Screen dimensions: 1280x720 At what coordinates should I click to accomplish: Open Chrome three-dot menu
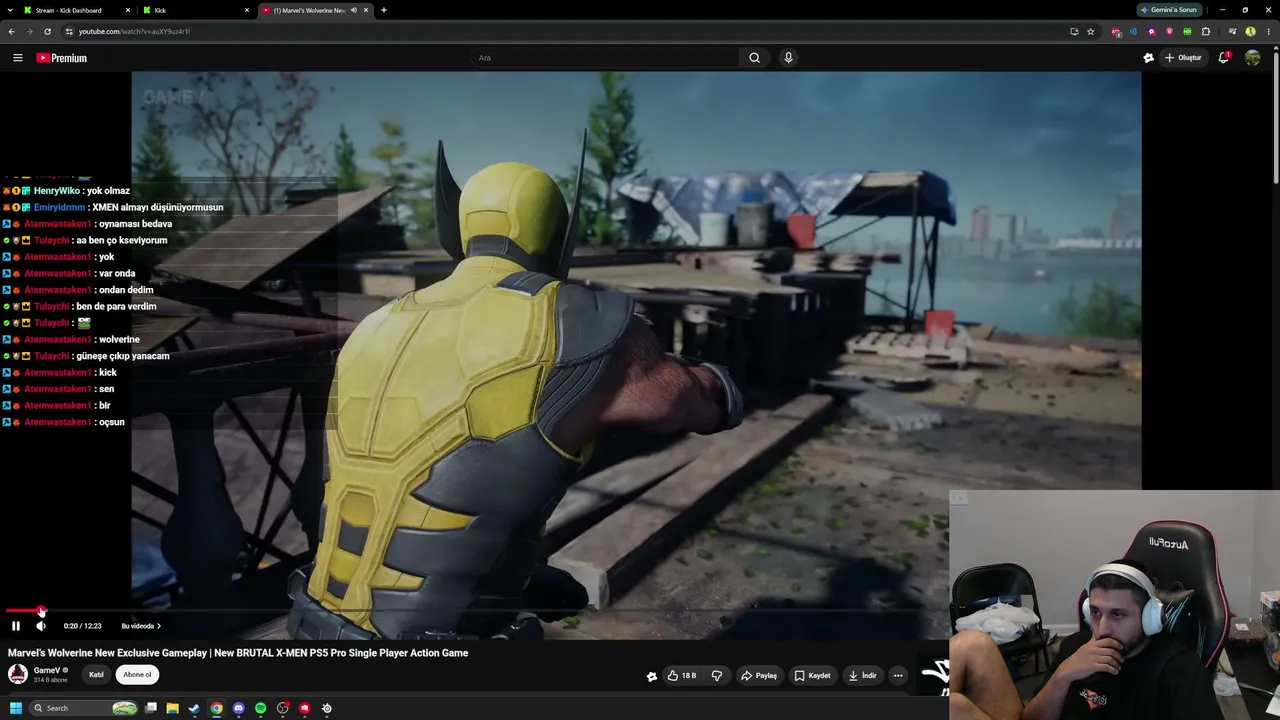[x=1268, y=31]
